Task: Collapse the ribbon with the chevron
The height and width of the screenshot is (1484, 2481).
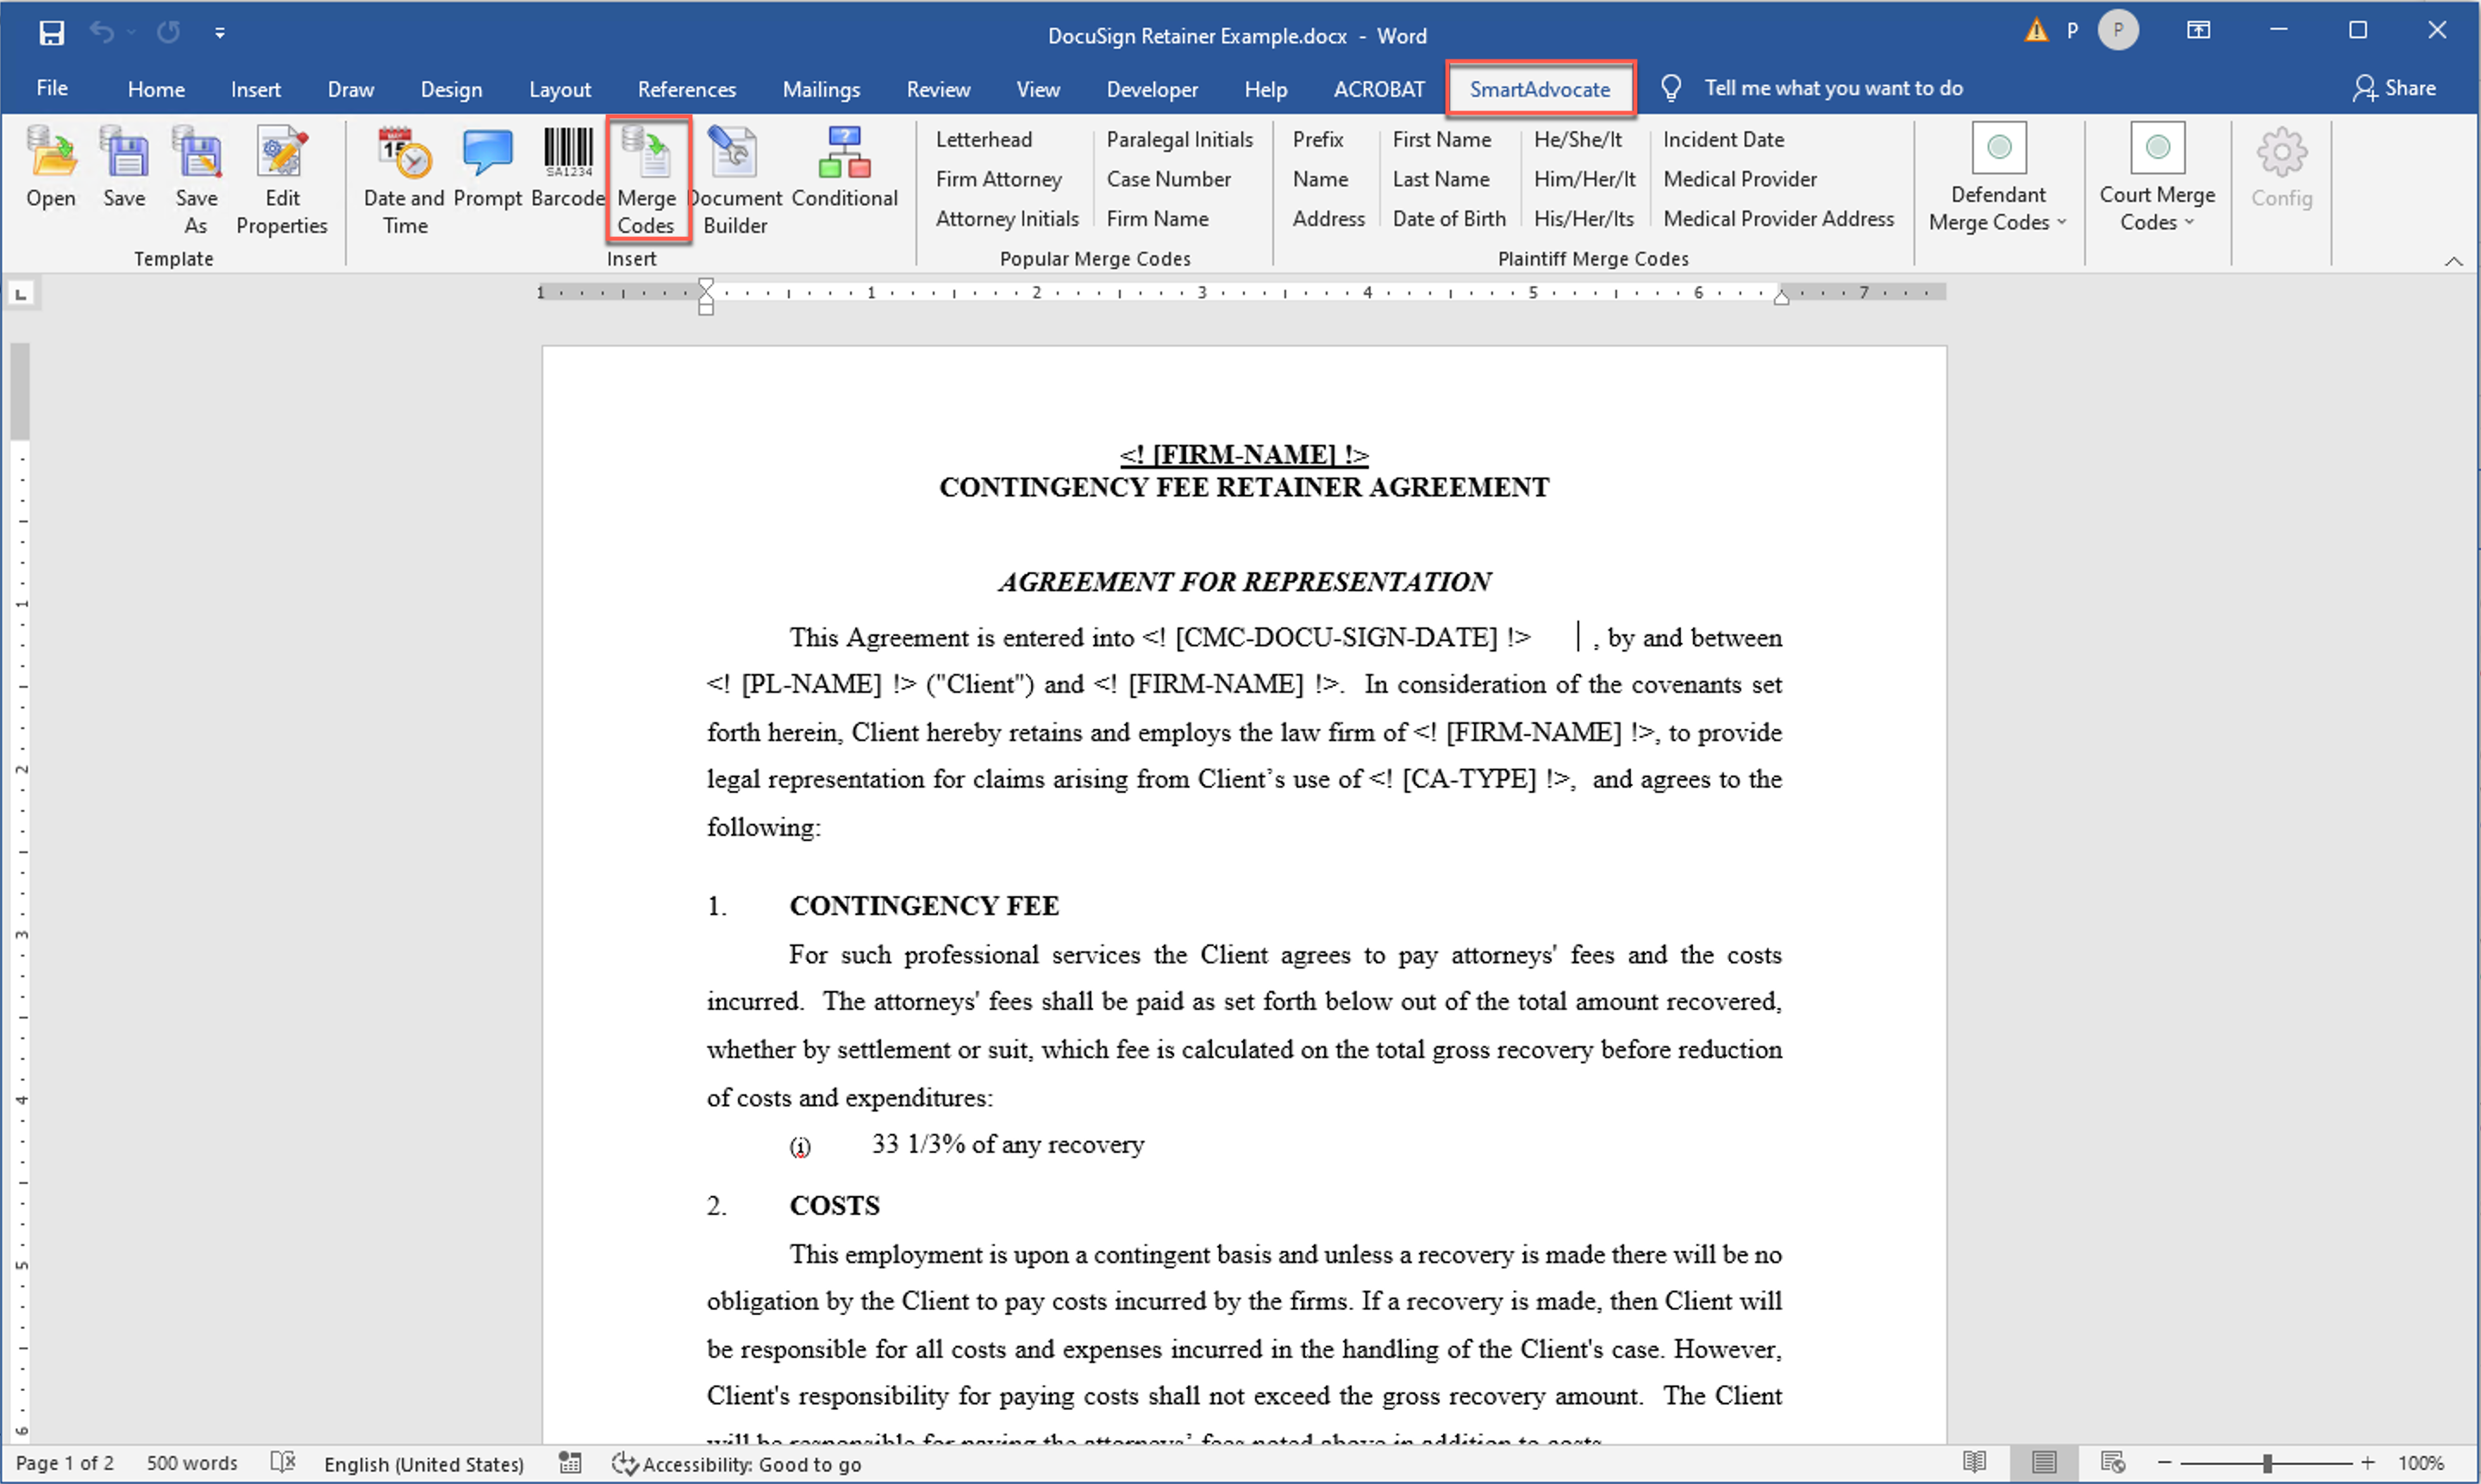Action: pyautogui.click(x=2453, y=261)
